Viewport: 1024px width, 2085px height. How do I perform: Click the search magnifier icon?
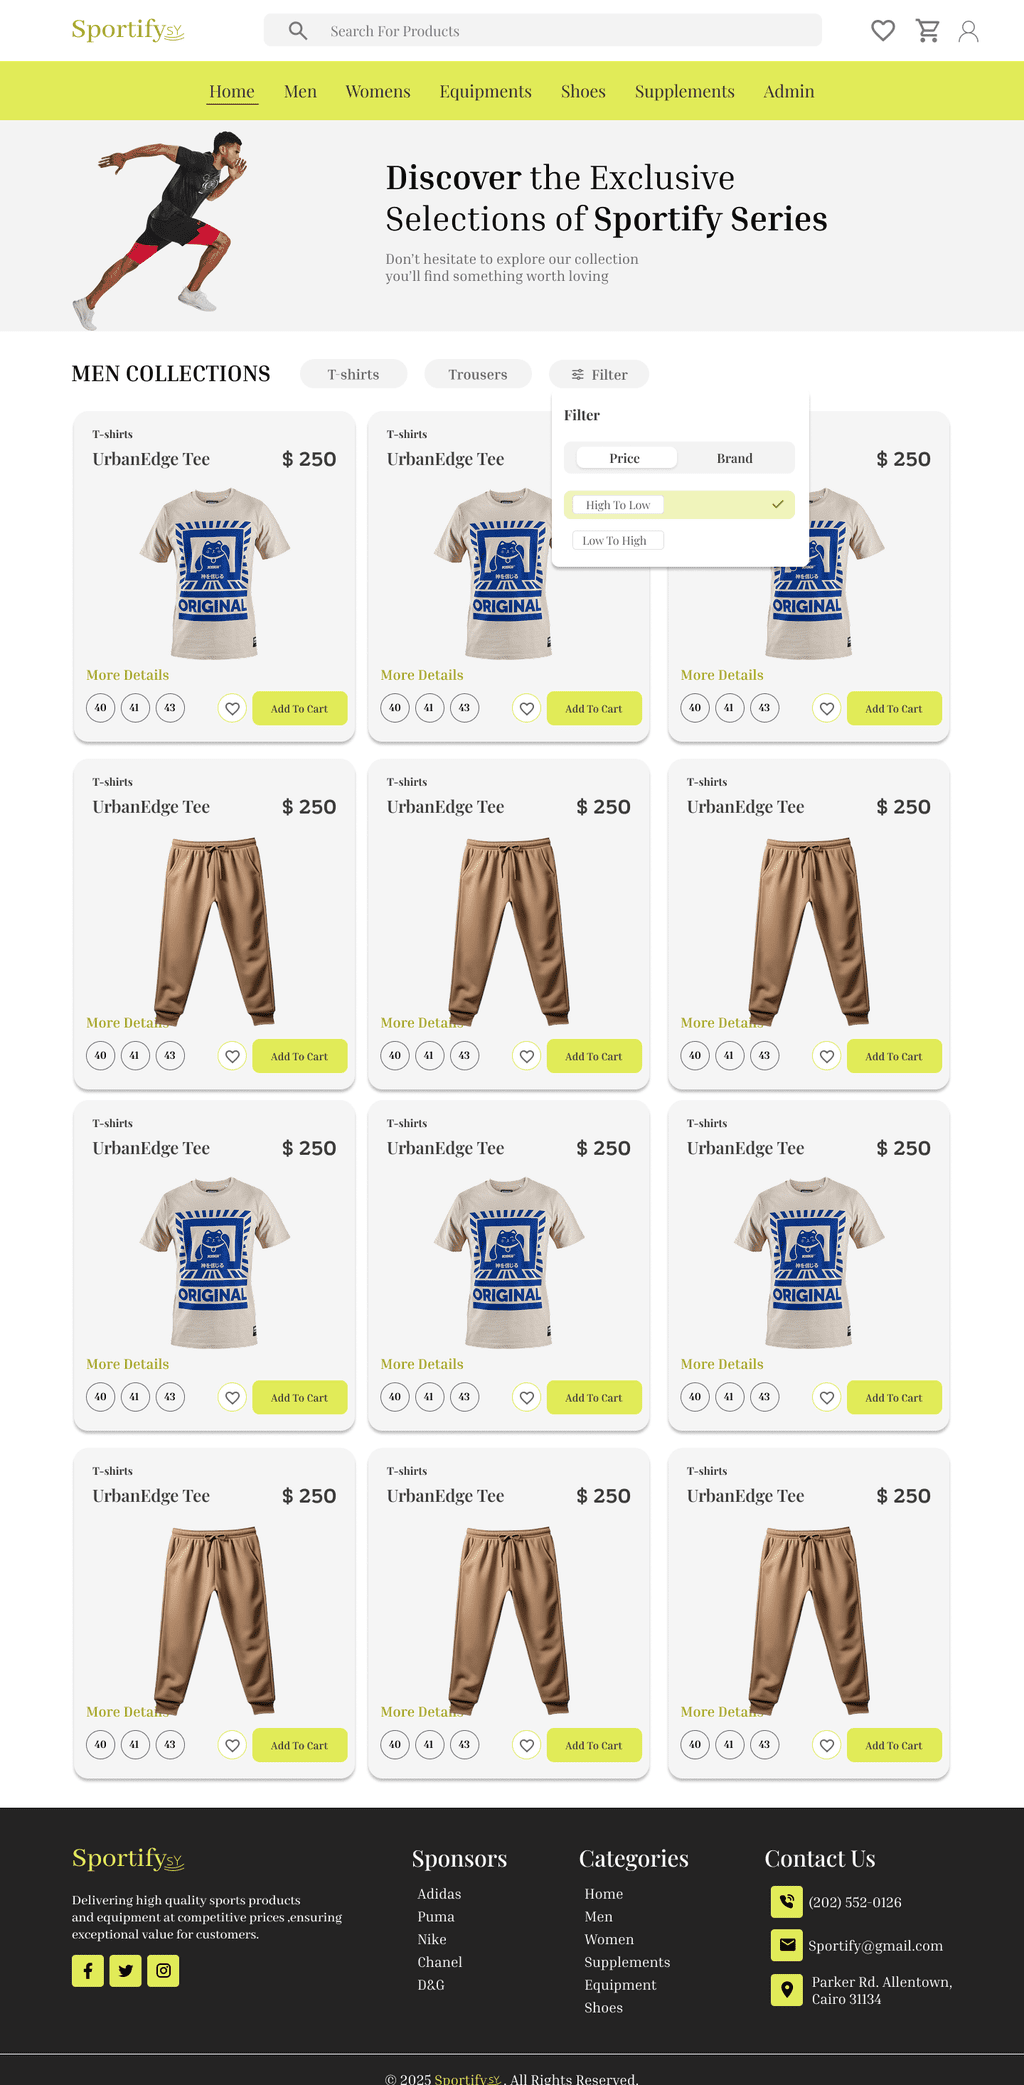point(298,31)
